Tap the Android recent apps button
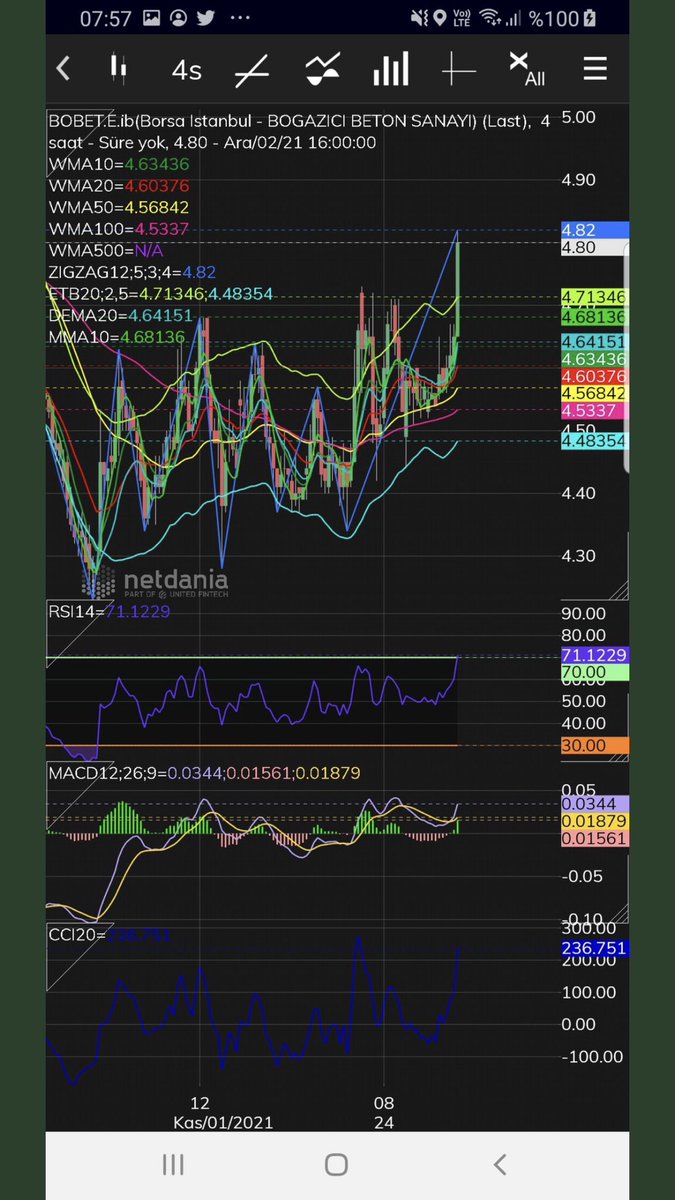The image size is (675, 1200). click(173, 1164)
